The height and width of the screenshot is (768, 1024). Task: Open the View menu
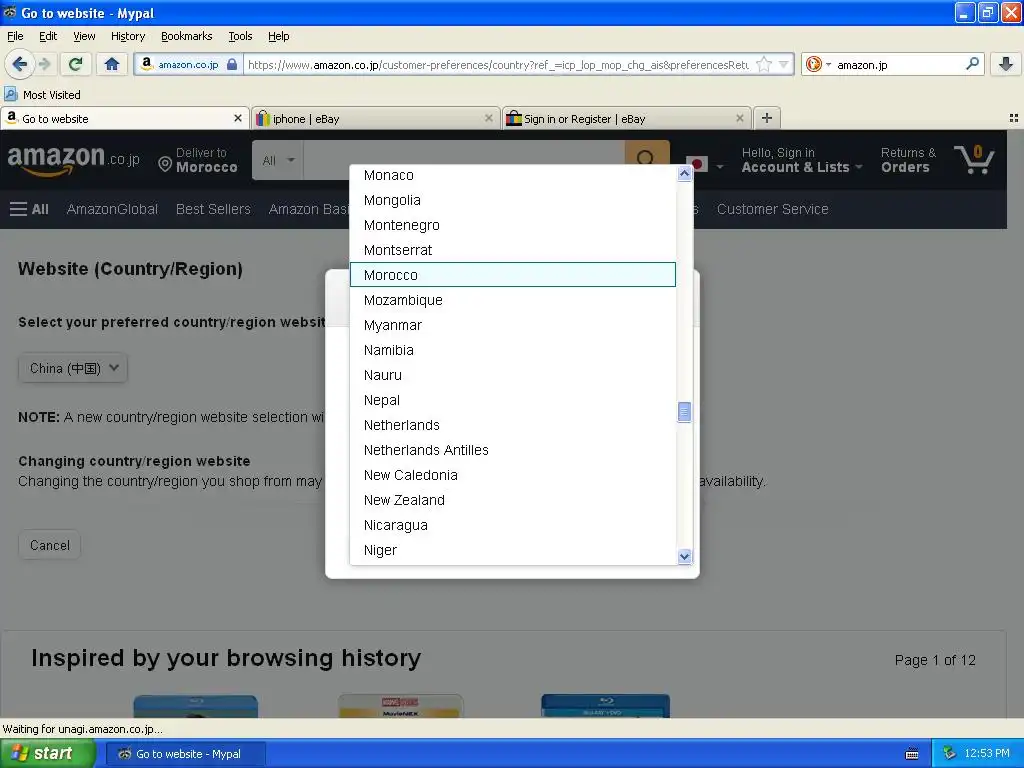point(84,36)
